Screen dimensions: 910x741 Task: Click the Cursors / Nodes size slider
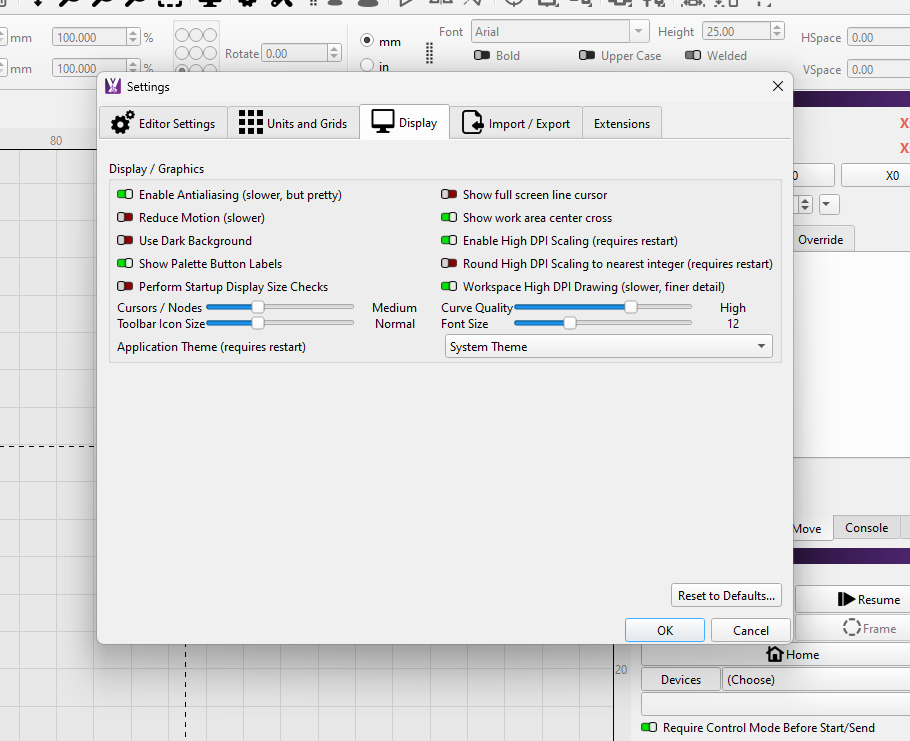[x=280, y=307]
